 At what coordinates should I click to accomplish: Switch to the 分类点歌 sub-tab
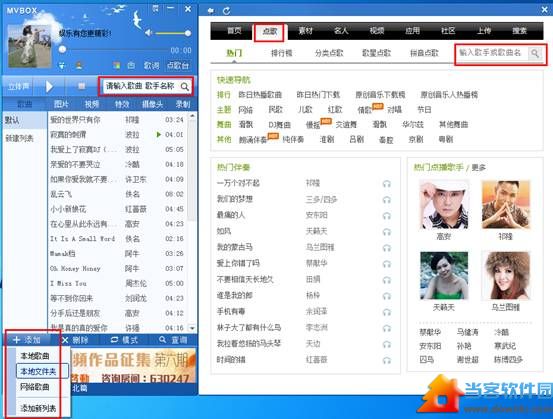coord(329,53)
